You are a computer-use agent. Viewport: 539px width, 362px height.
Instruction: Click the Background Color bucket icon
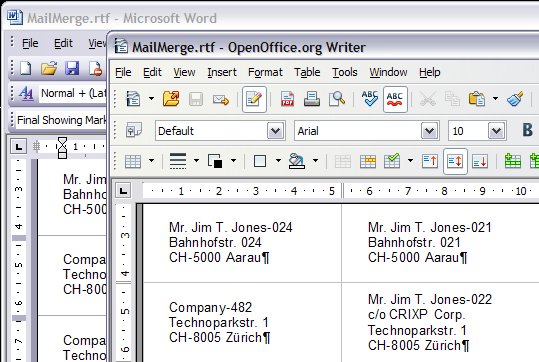pos(297,161)
